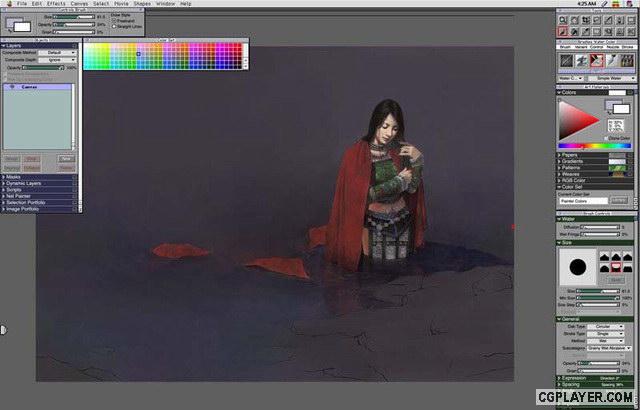Click the Diffusion slider in Water section

[x=600, y=227]
